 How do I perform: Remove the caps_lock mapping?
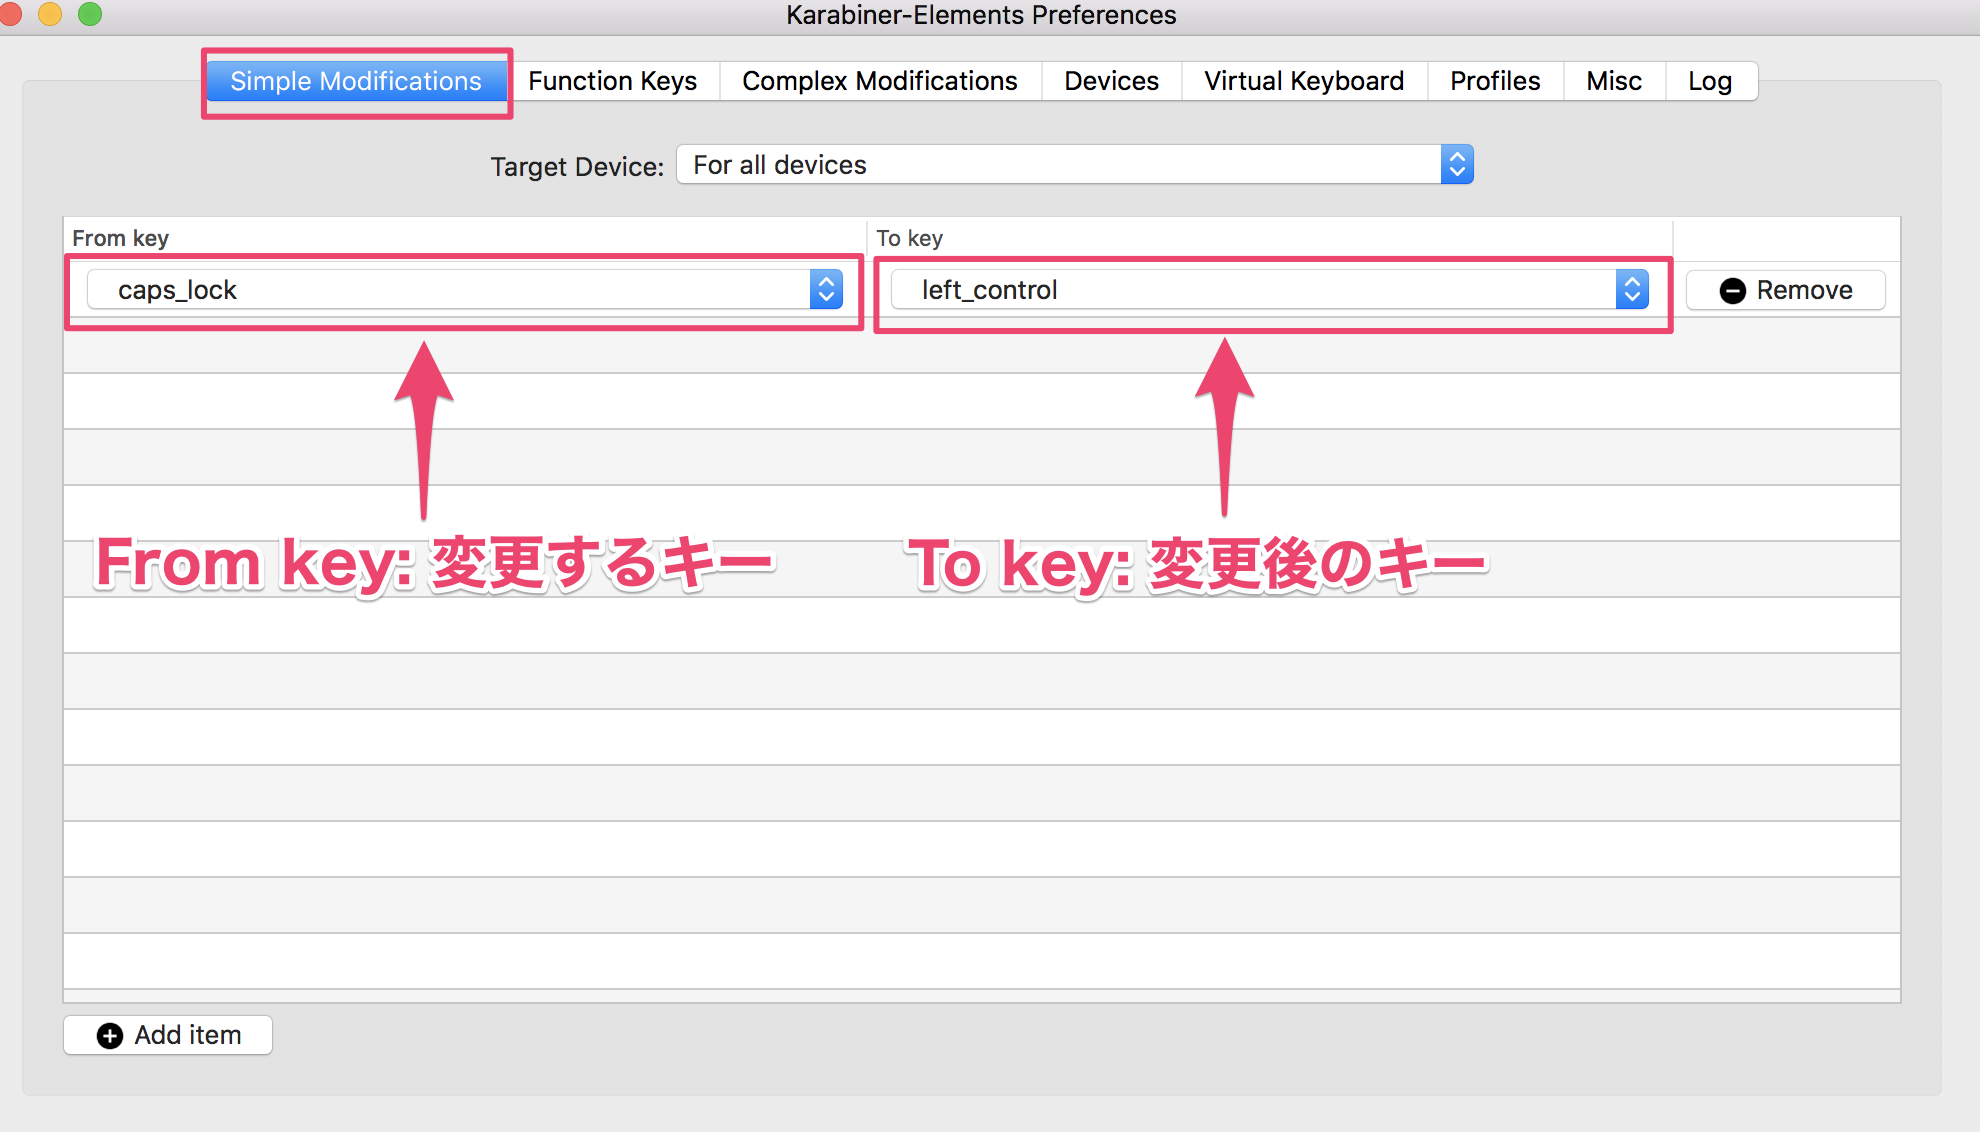click(x=1786, y=289)
